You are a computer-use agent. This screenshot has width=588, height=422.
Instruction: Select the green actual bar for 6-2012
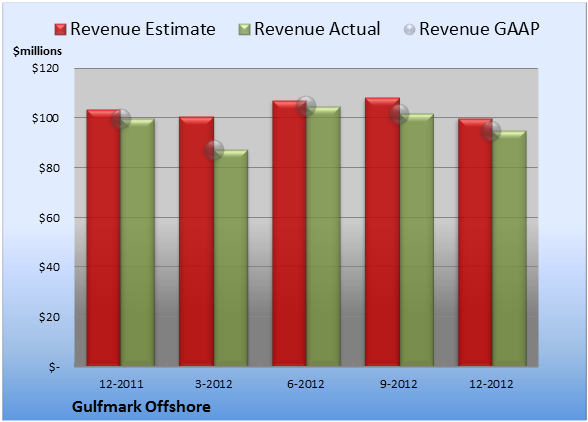(x=324, y=236)
